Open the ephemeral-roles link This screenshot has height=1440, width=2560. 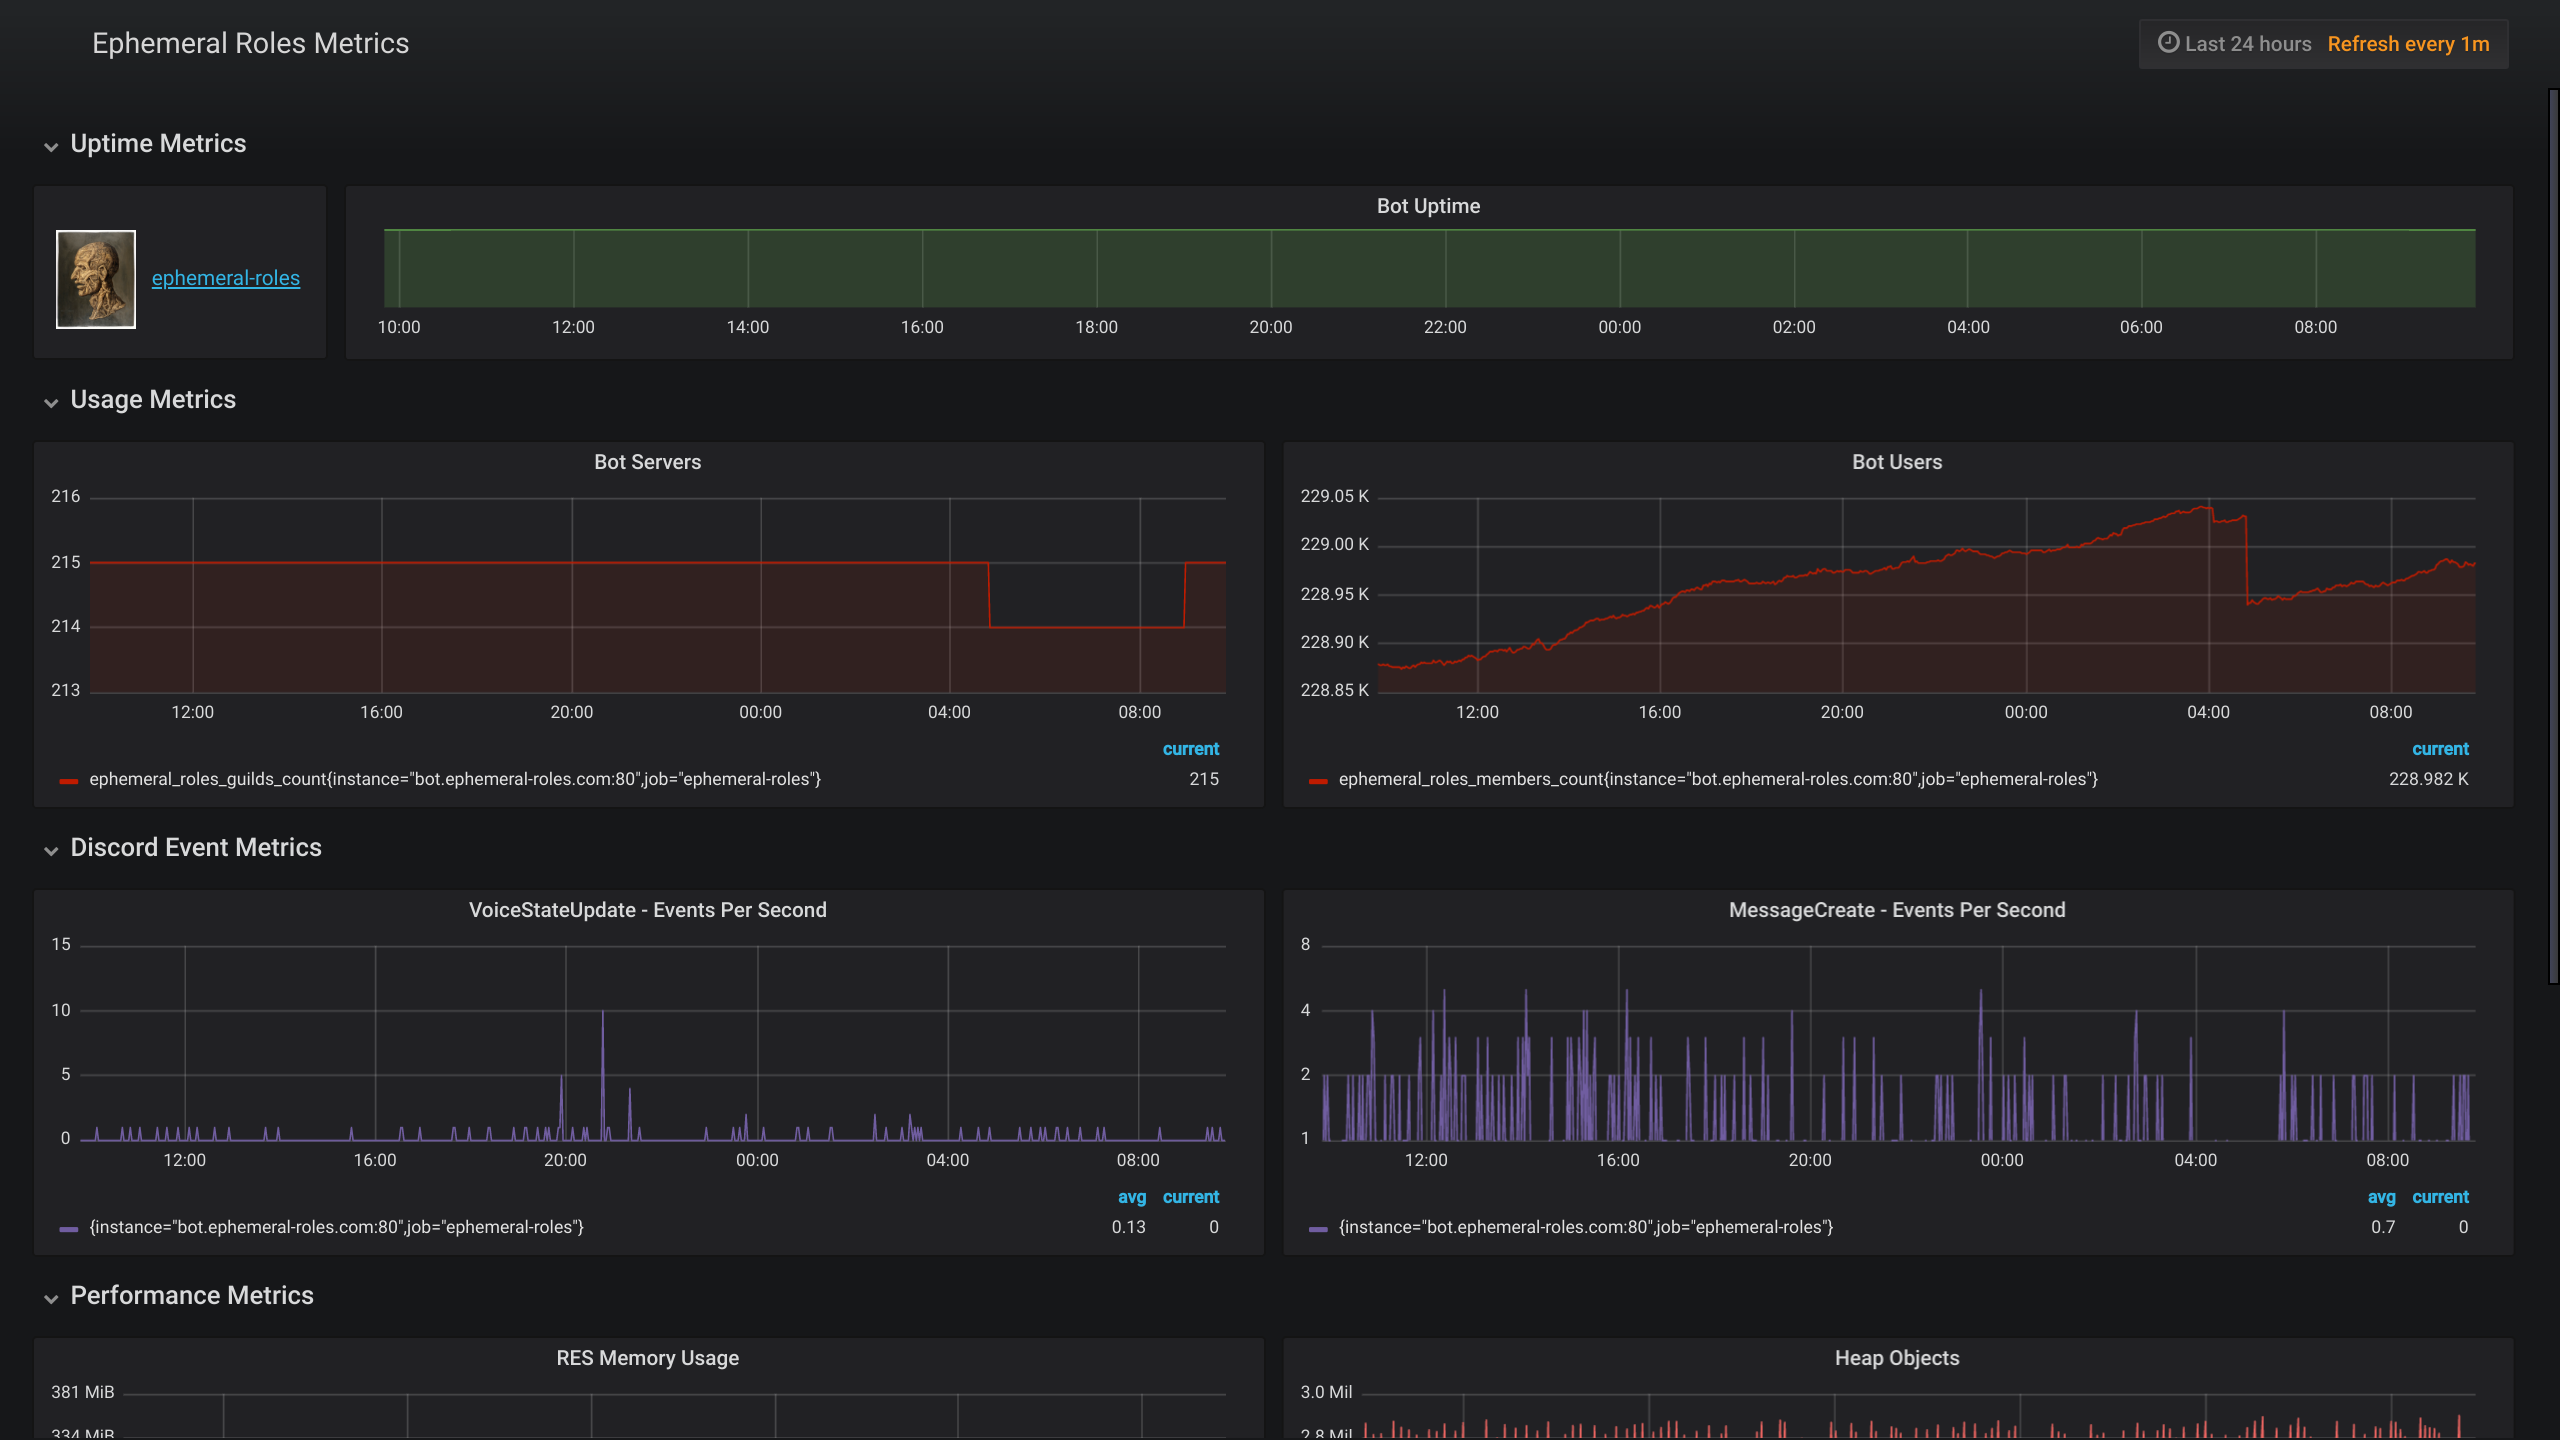(225, 278)
